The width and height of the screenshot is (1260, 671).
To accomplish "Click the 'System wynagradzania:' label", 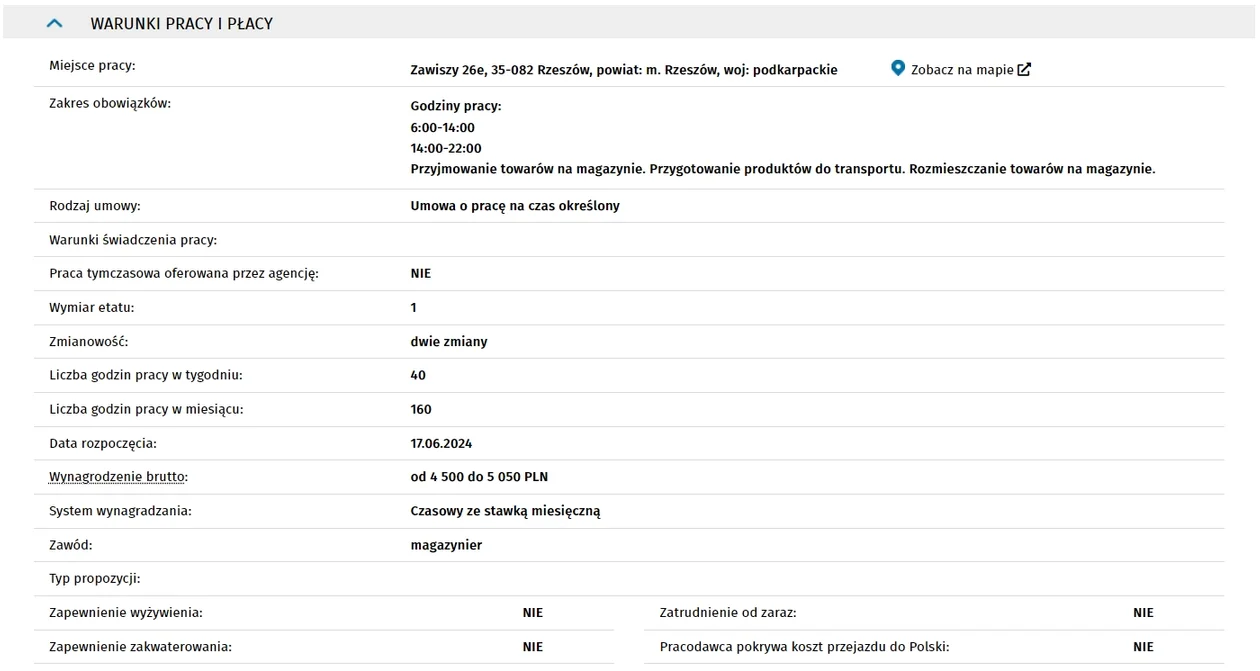I will pos(120,511).
